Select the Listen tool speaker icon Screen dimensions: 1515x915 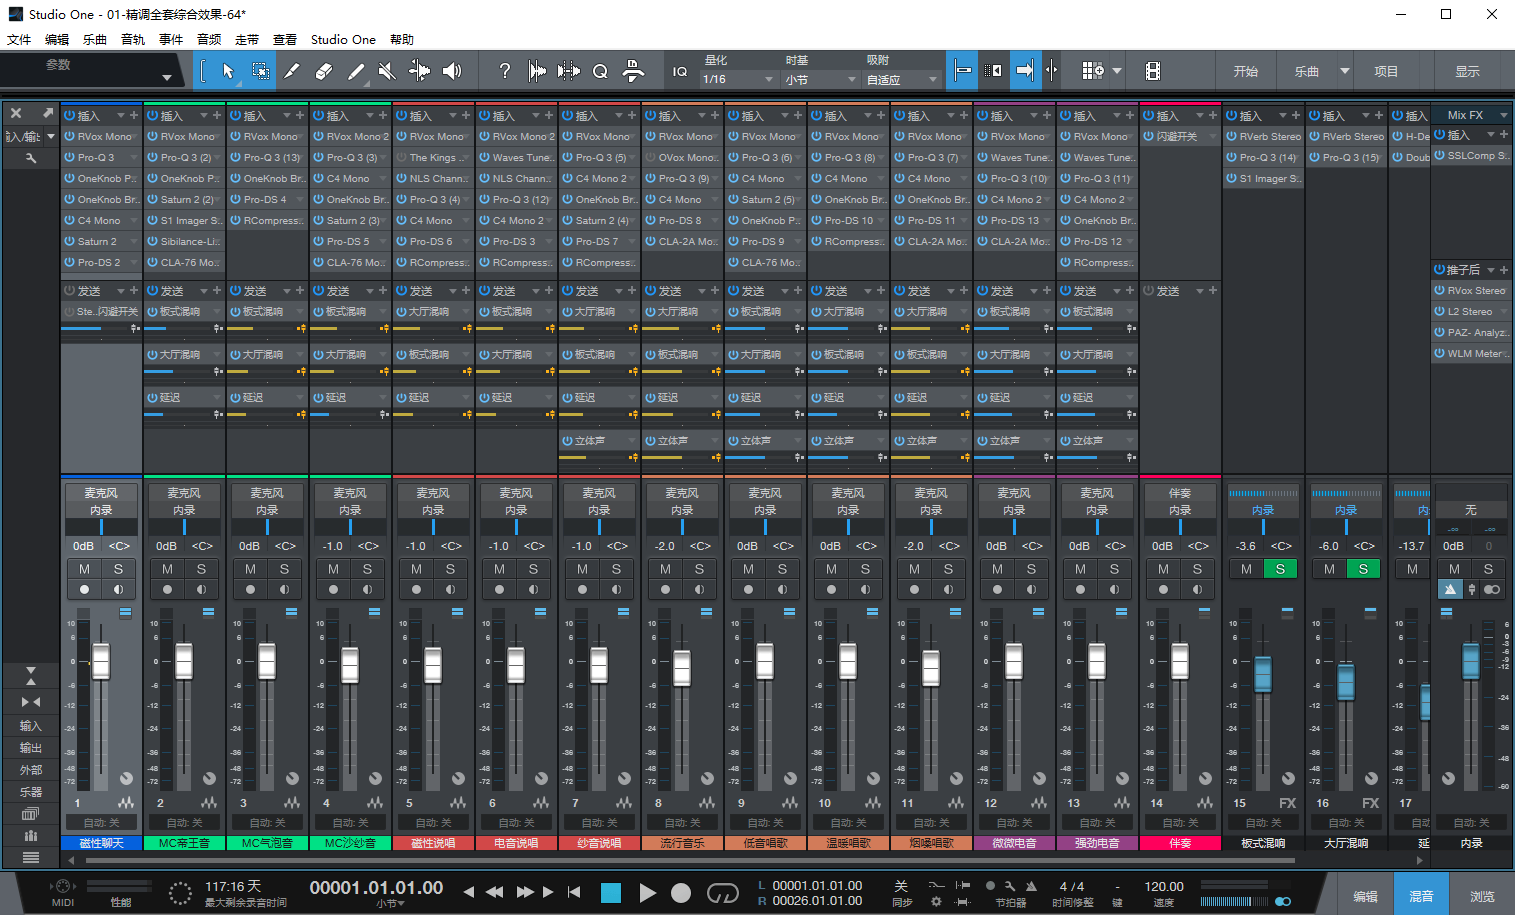(x=452, y=70)
